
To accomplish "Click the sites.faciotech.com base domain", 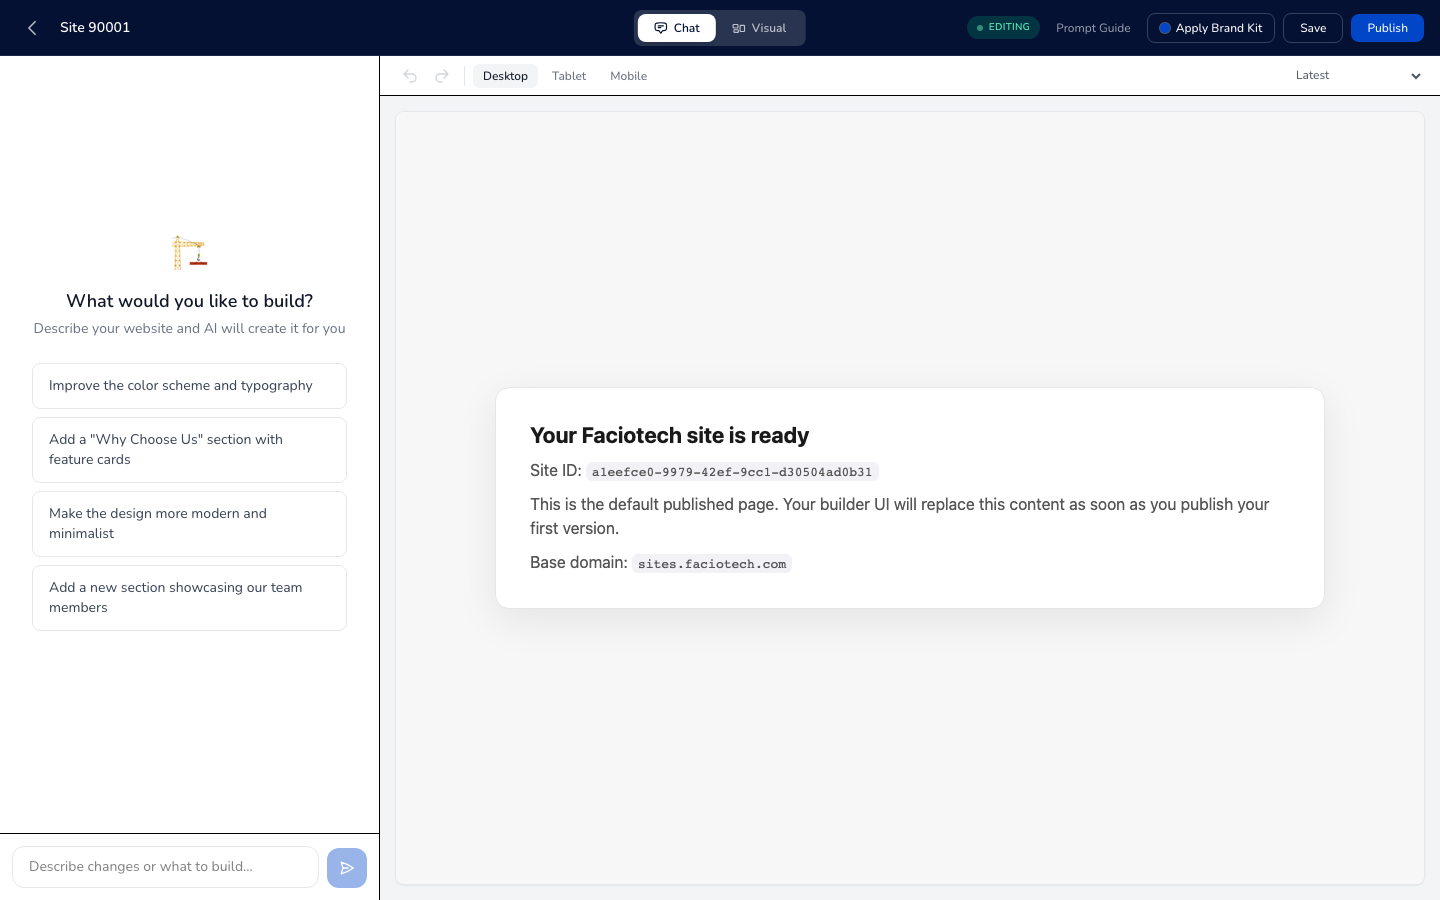I will click(x=712, y=564).
